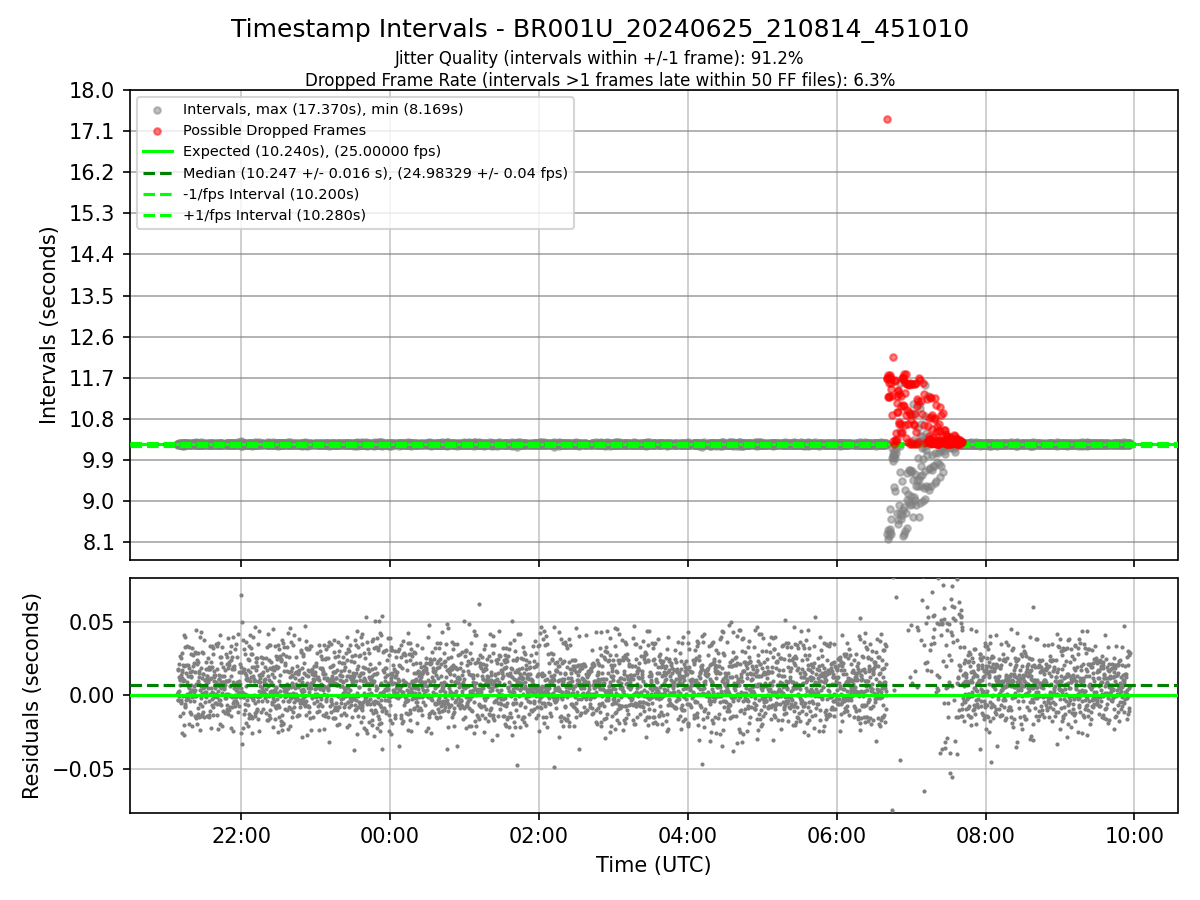Click the −0.05 residuals tick label
Viewport: 1200px width, 900px height.
[86, 769]
